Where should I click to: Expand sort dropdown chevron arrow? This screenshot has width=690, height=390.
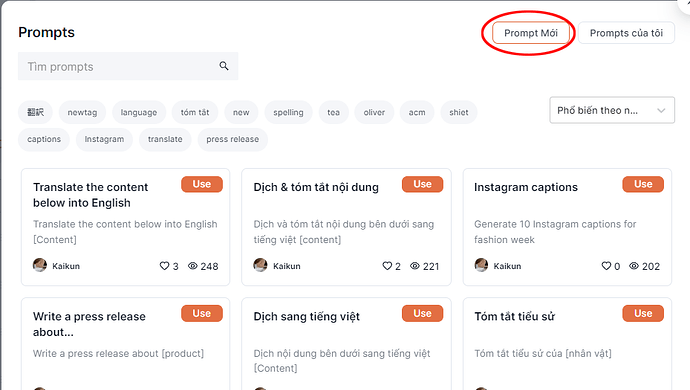(661, 110)
